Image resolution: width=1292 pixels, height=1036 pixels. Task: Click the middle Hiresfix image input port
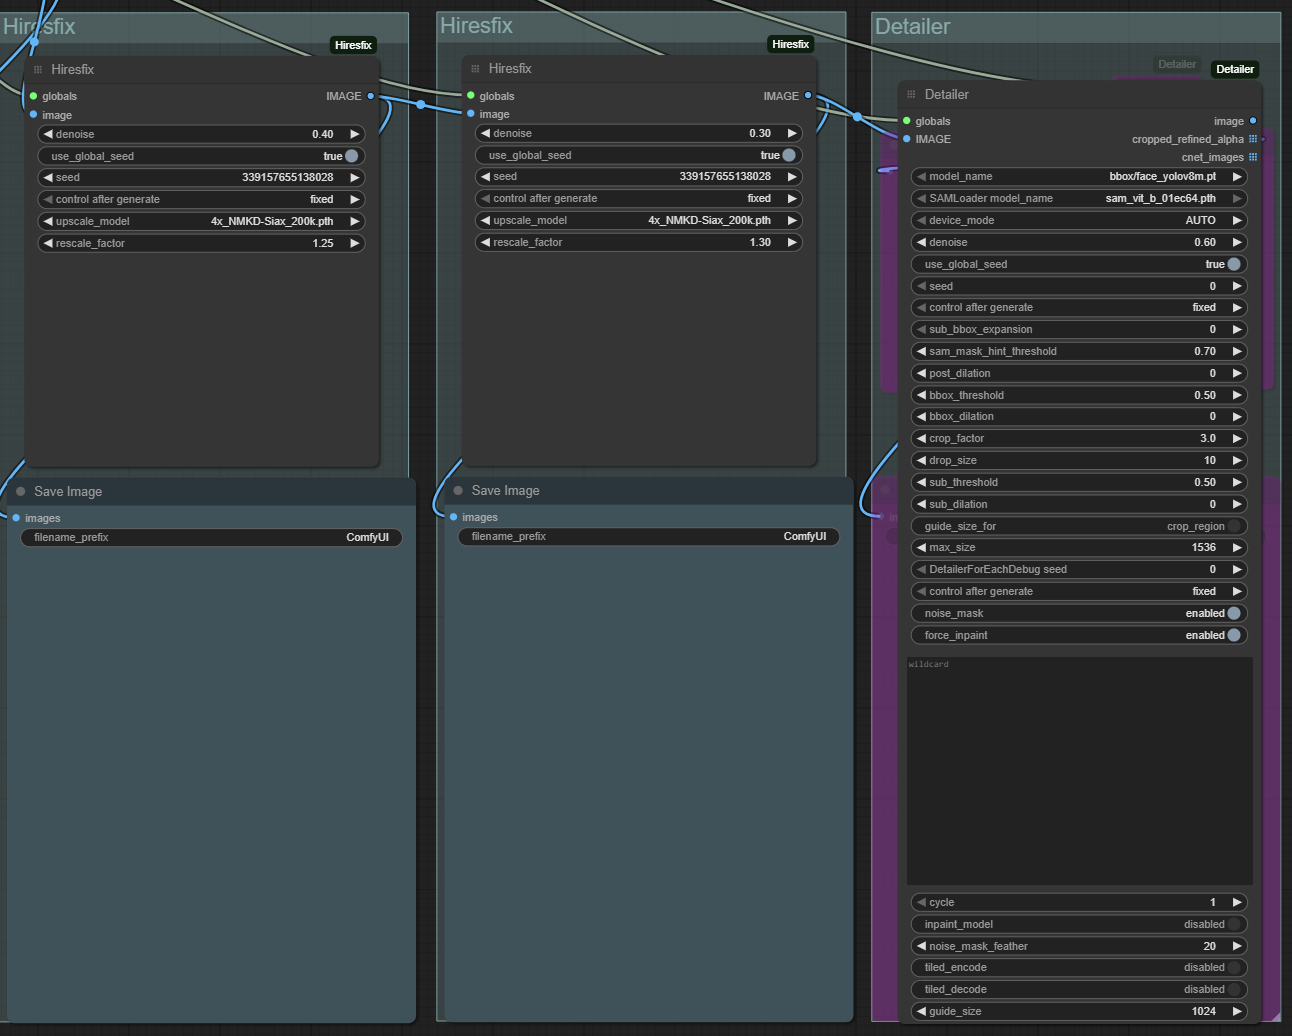pos(471,114)
